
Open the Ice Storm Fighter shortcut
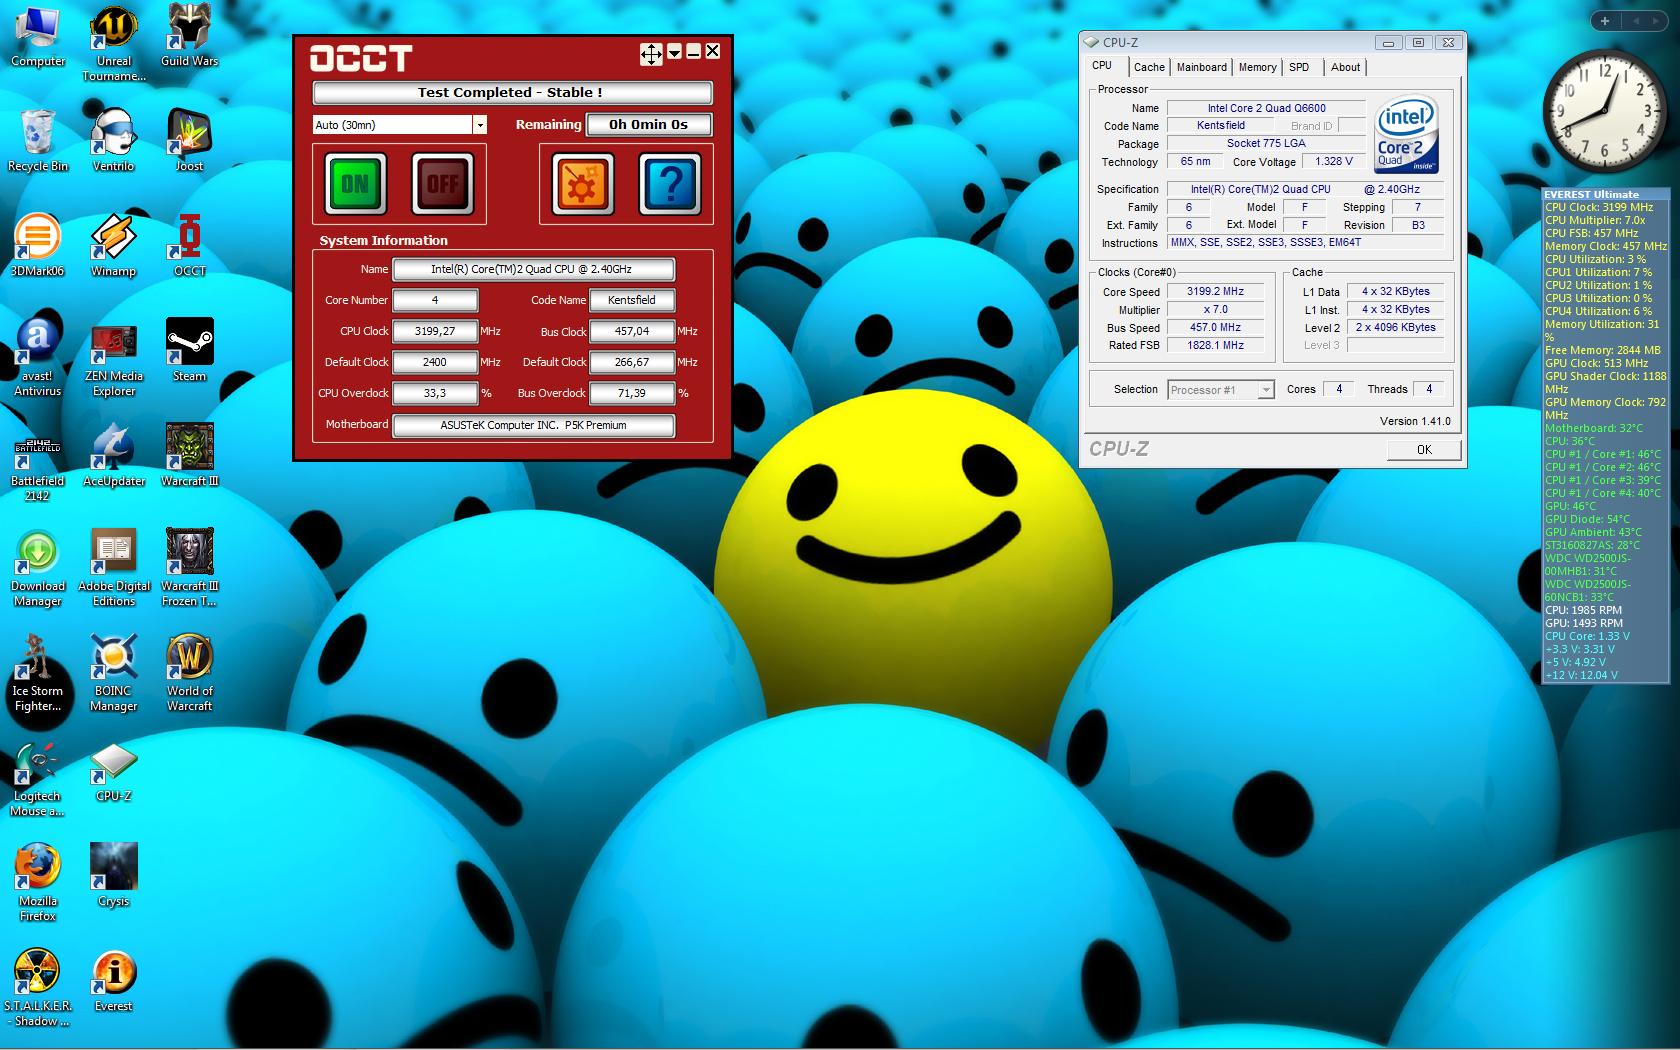point(38,673)
